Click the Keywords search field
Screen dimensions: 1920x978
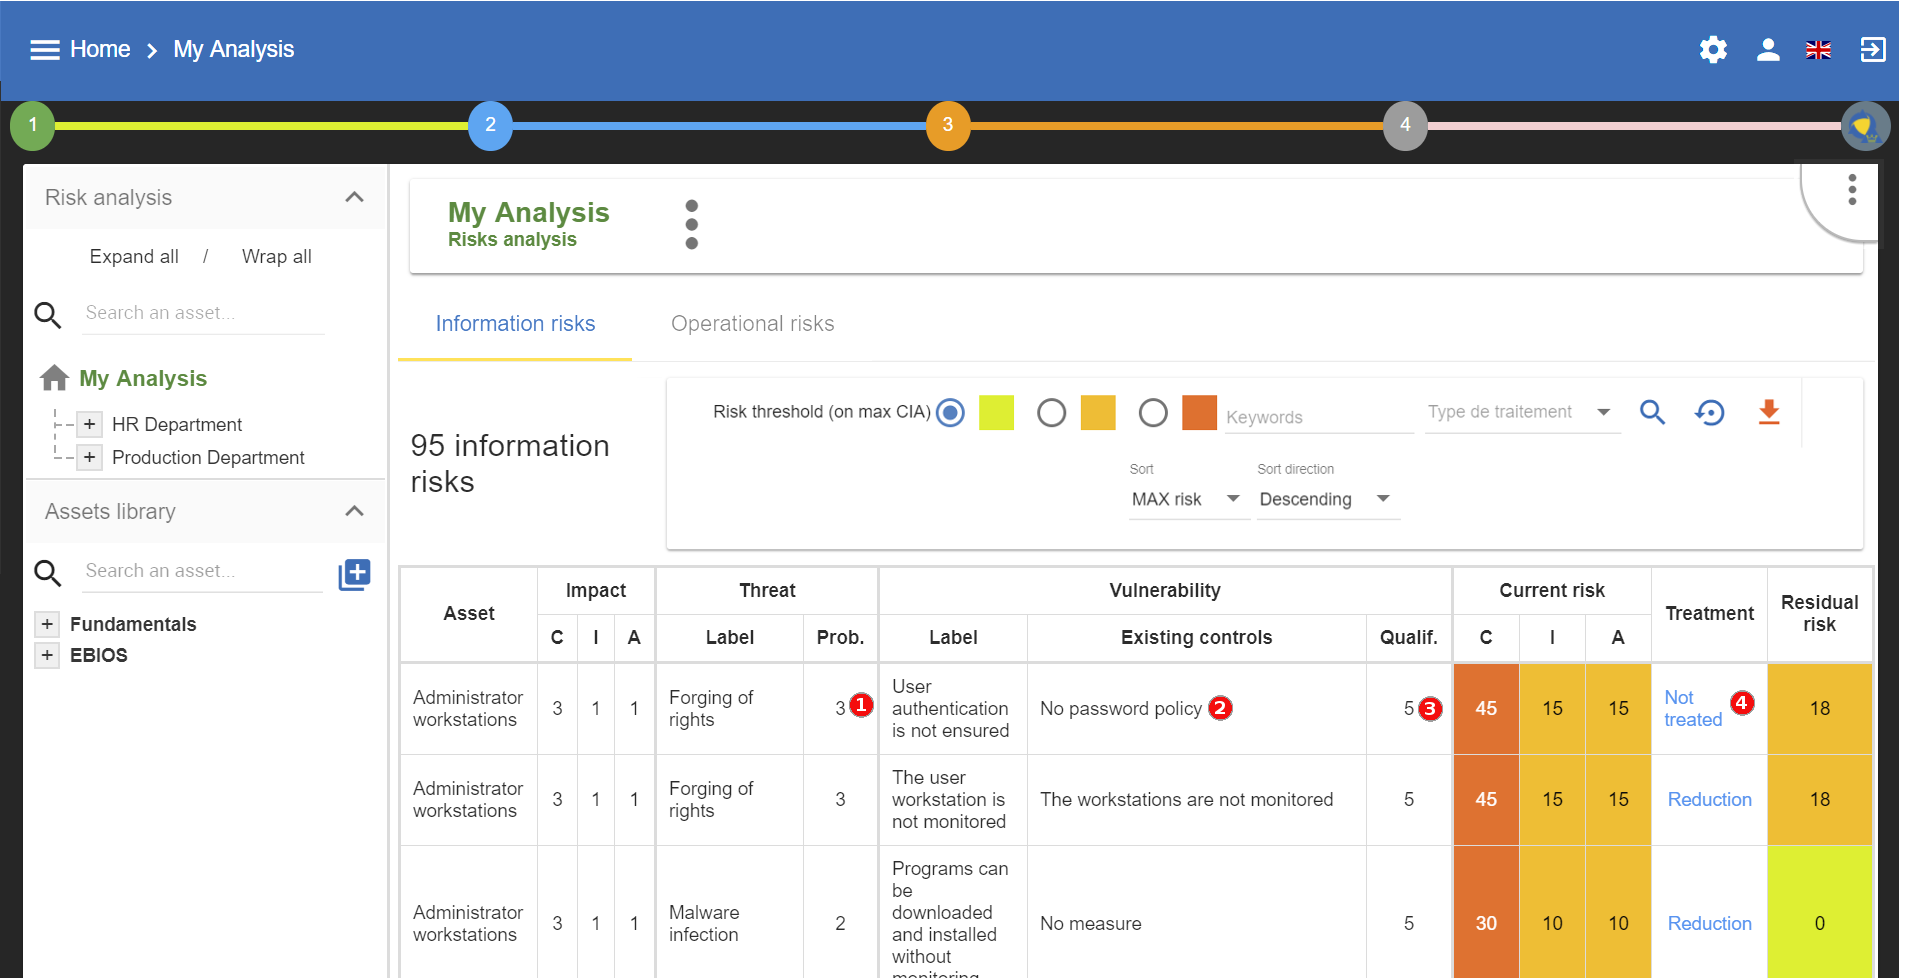[x=1319, y=417]
